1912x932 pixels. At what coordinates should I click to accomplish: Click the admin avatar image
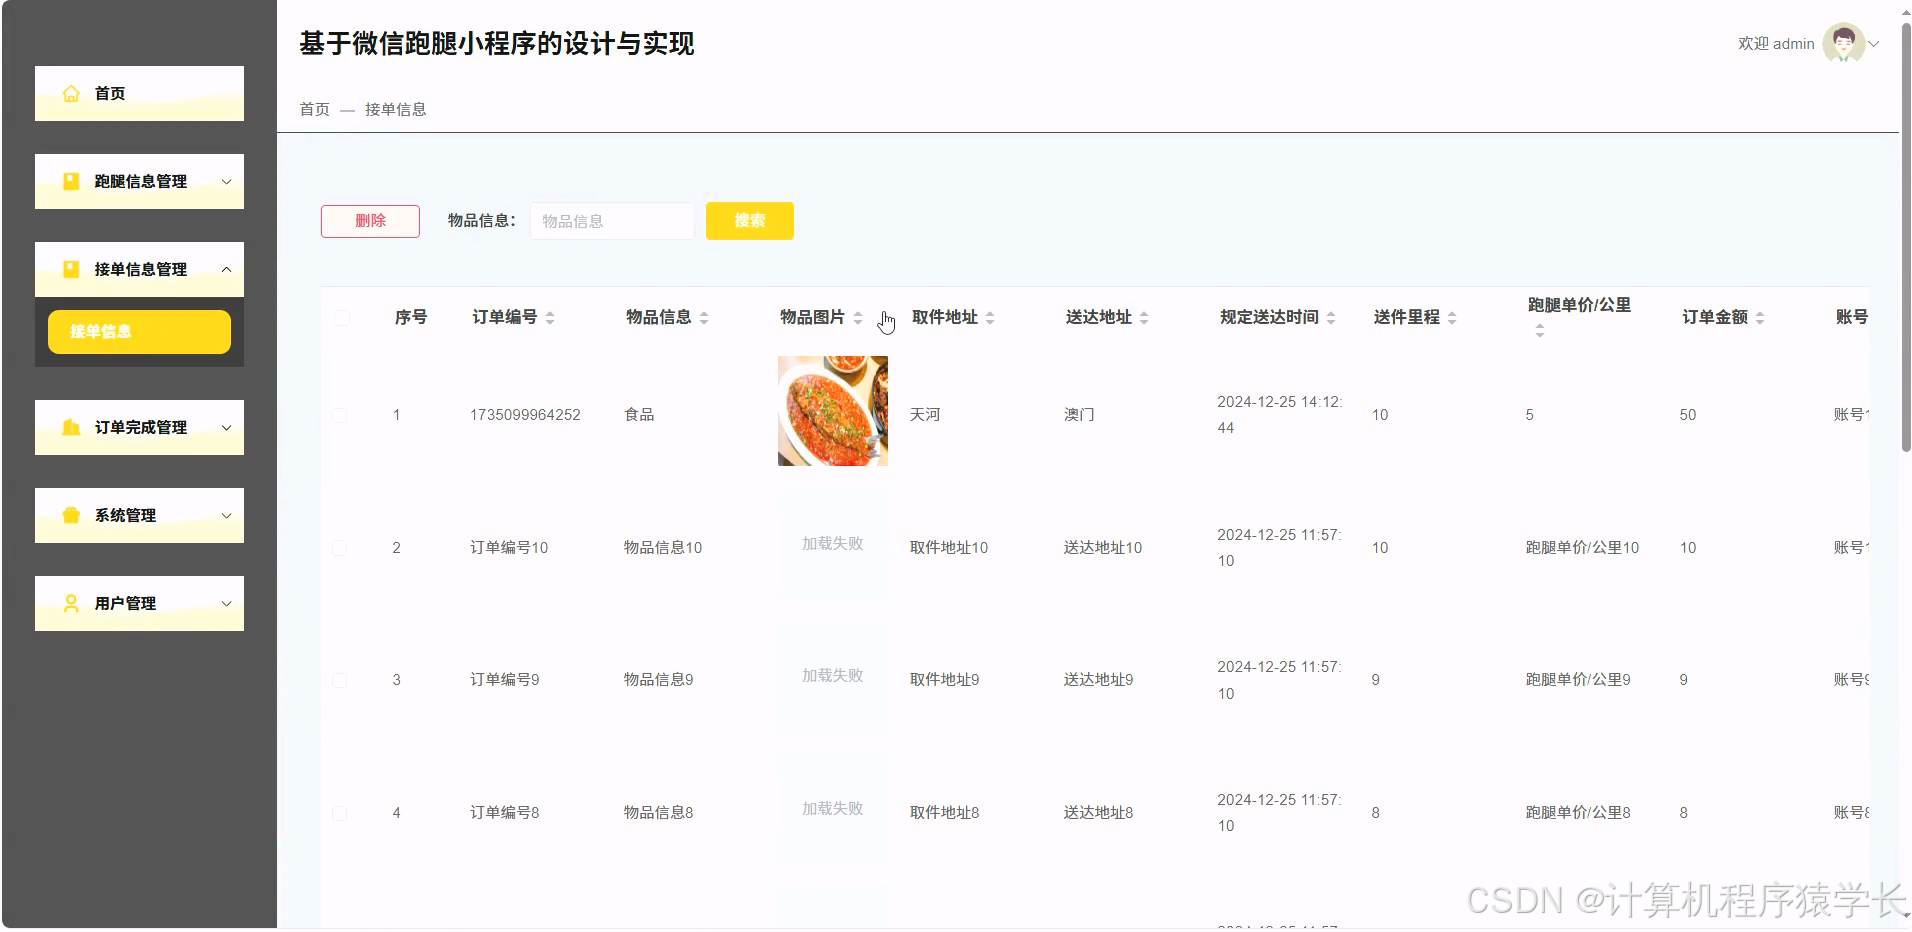click(1845, 43)
